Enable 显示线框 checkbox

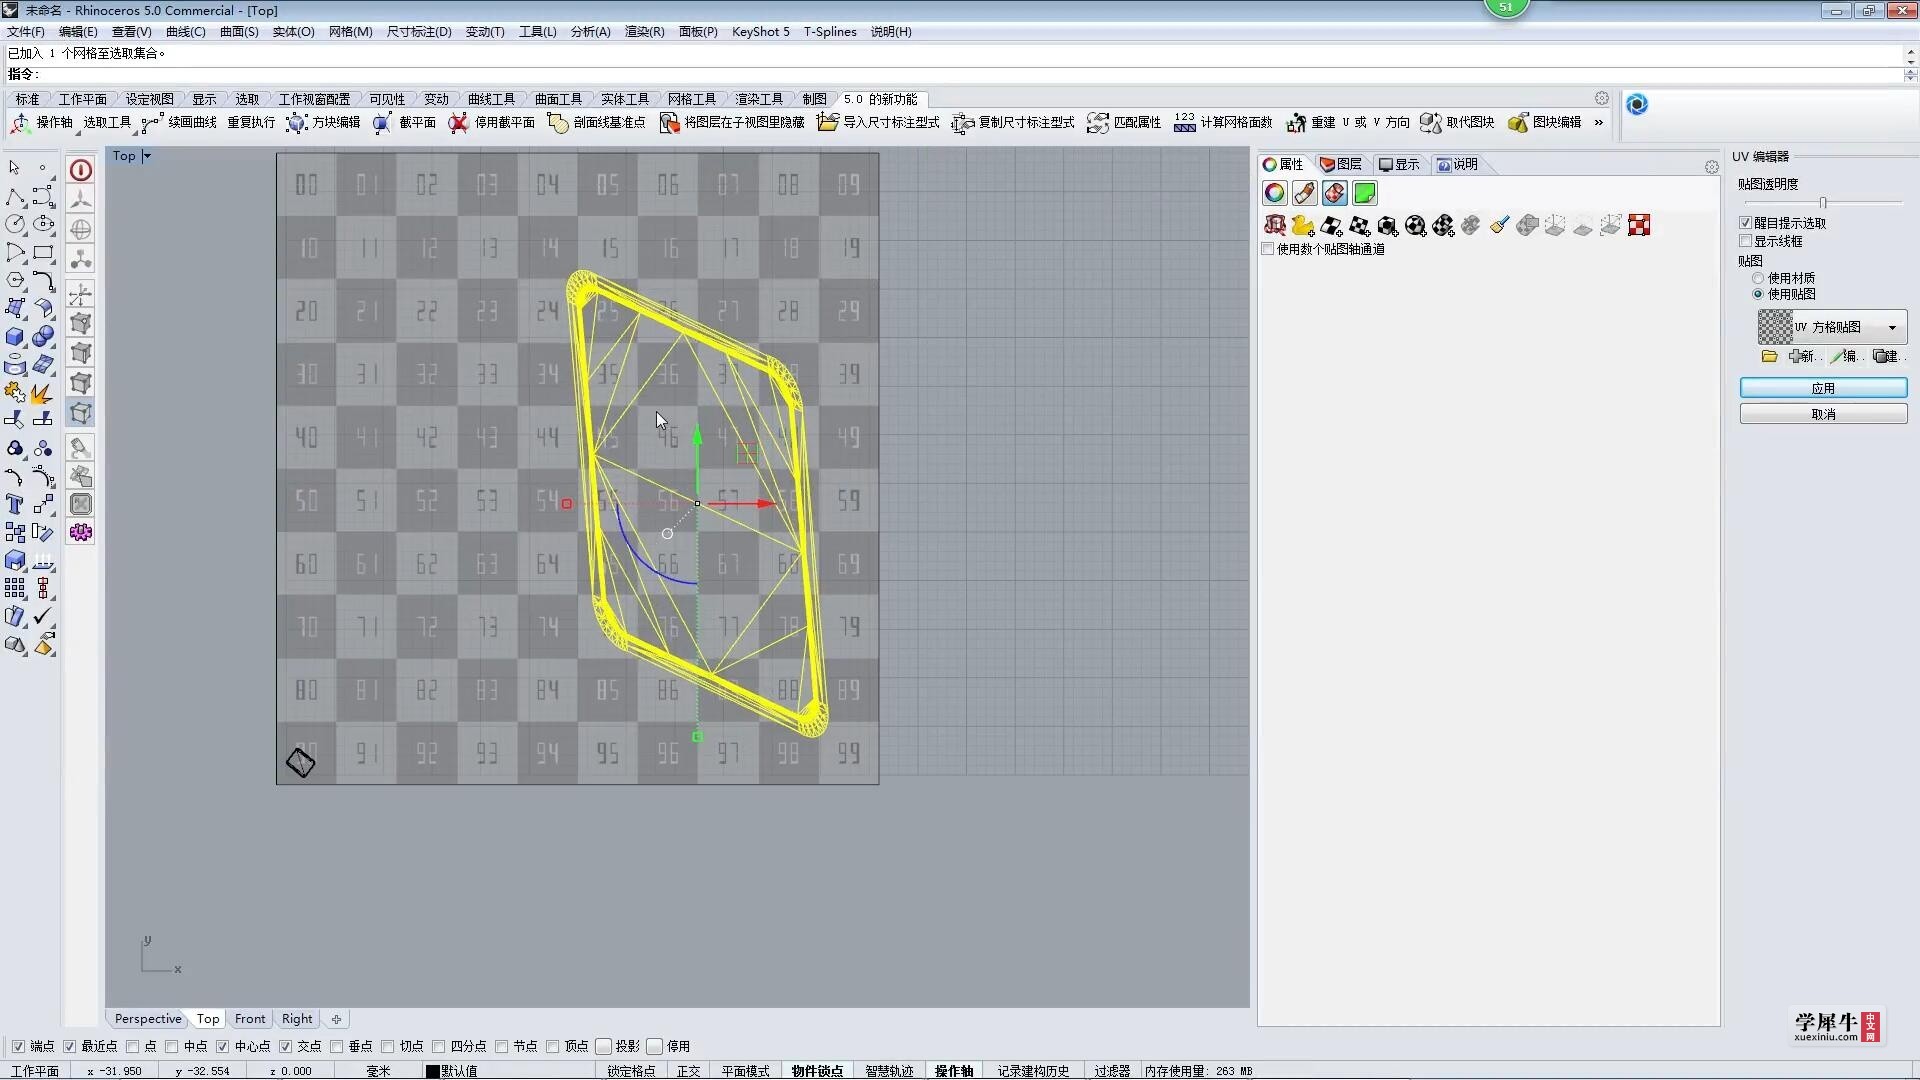click(1746, 241)
